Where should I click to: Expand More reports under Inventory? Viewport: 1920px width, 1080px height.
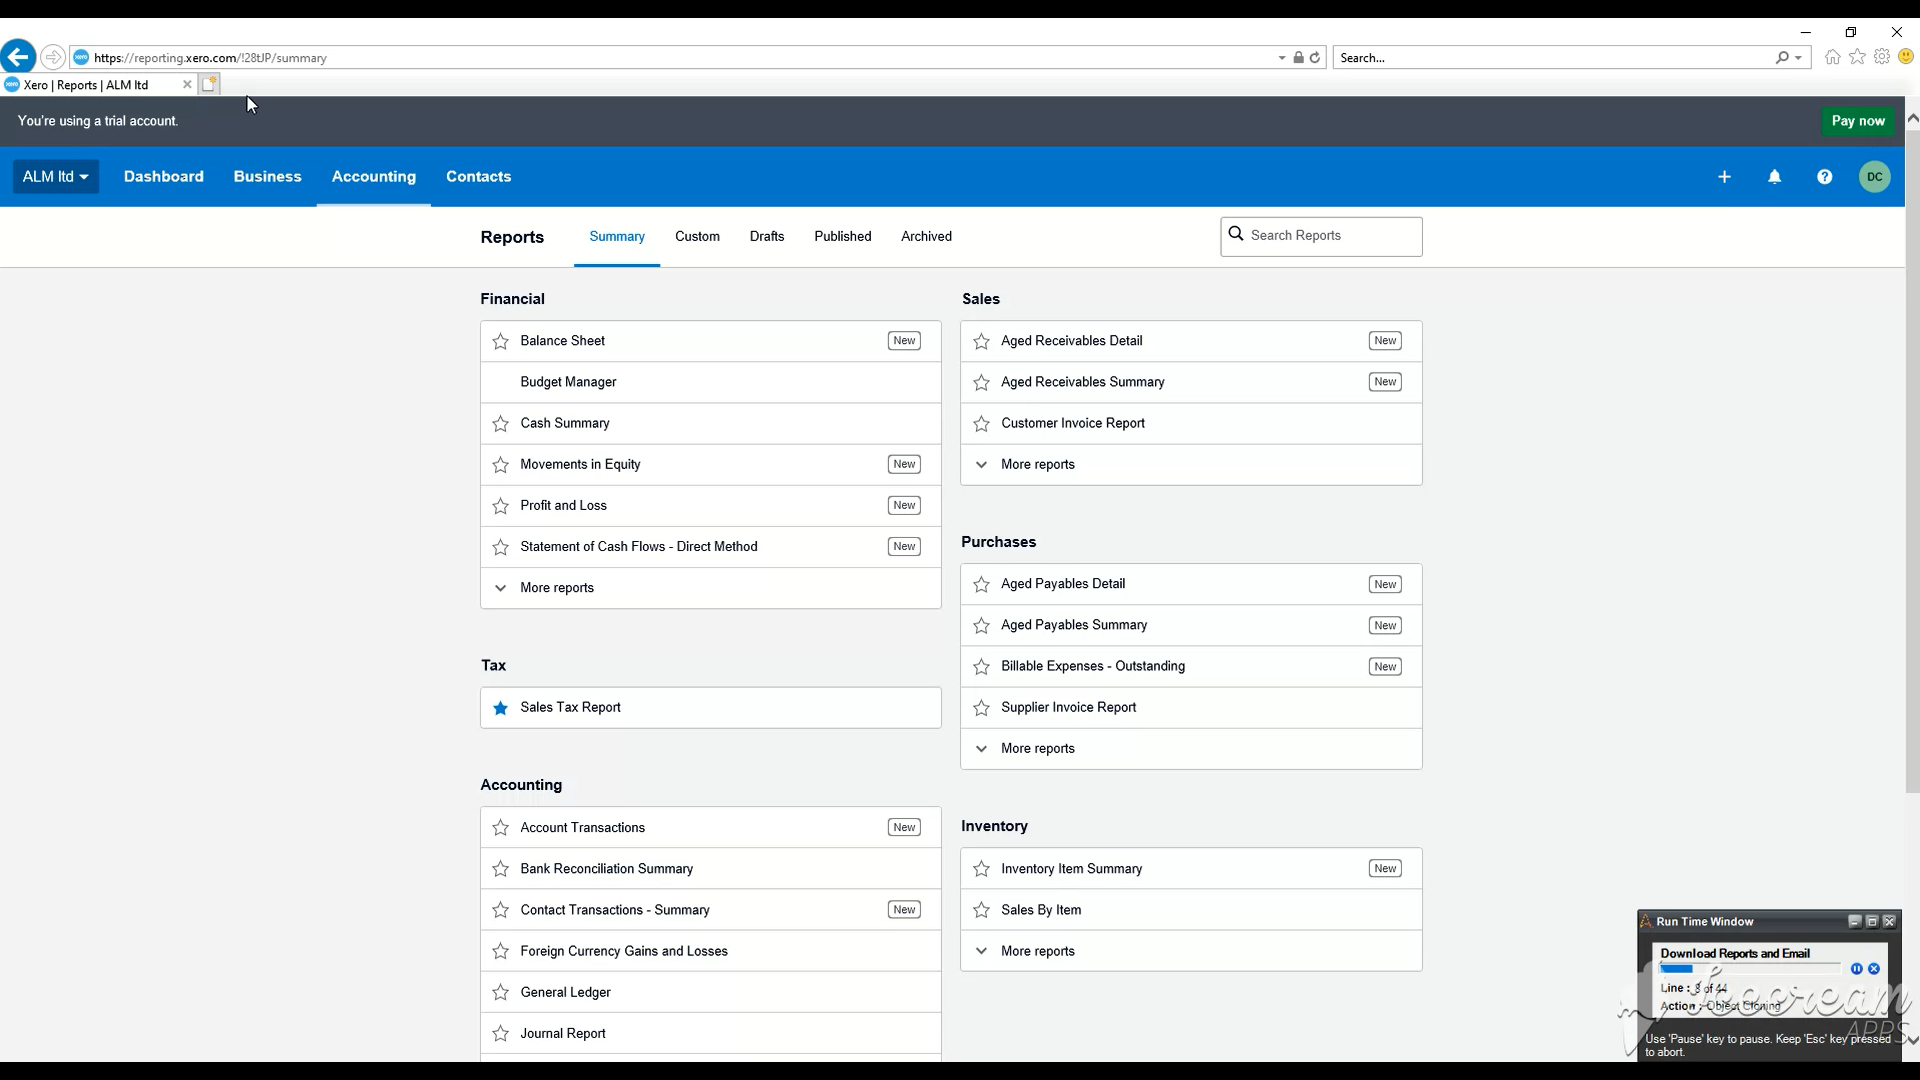pos(1037,951)
